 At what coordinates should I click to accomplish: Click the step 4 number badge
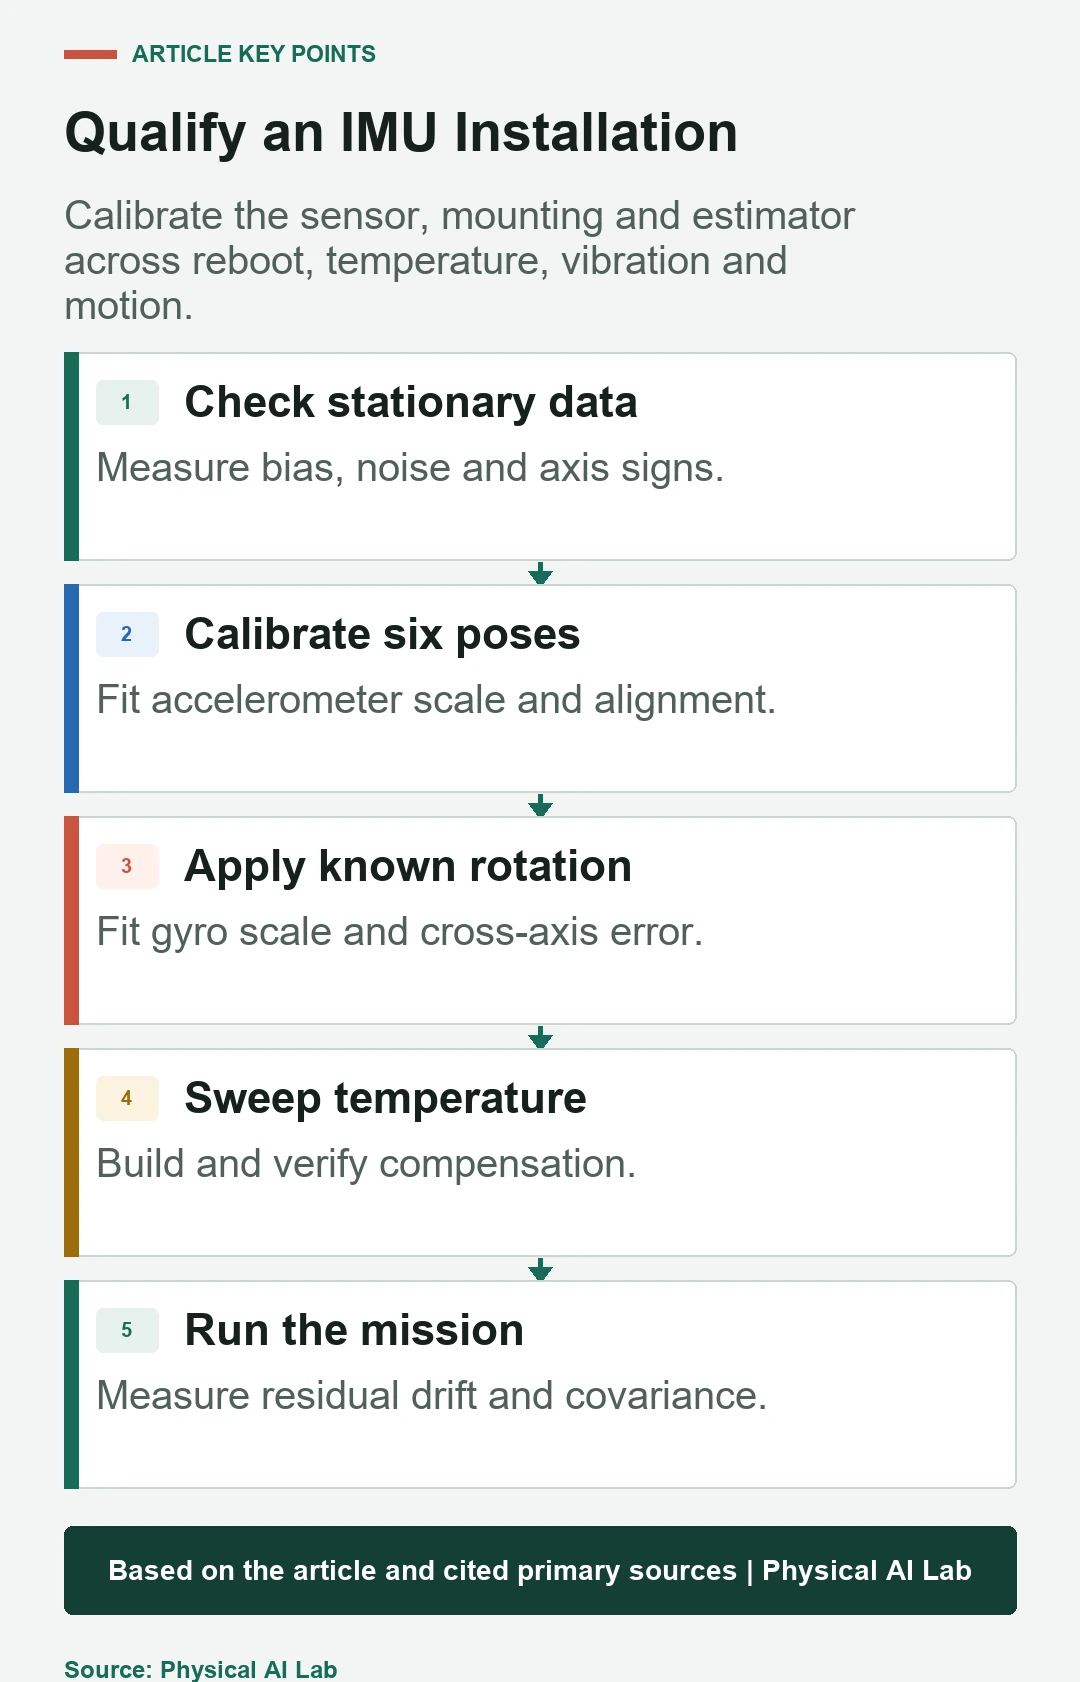click(x=127, y=1098)
